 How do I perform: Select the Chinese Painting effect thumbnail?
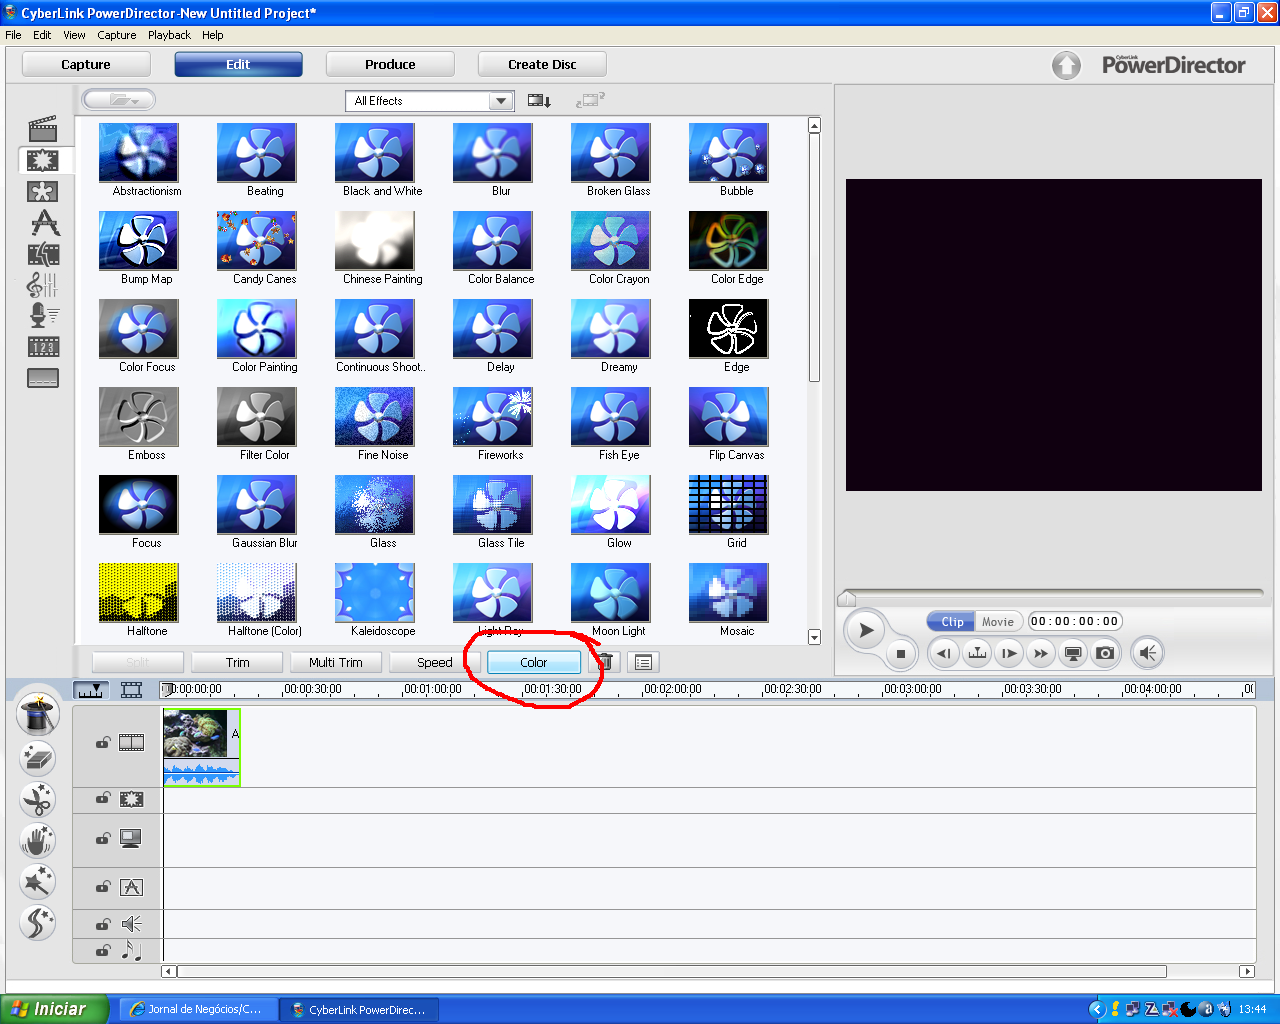(x=375, y=240)
